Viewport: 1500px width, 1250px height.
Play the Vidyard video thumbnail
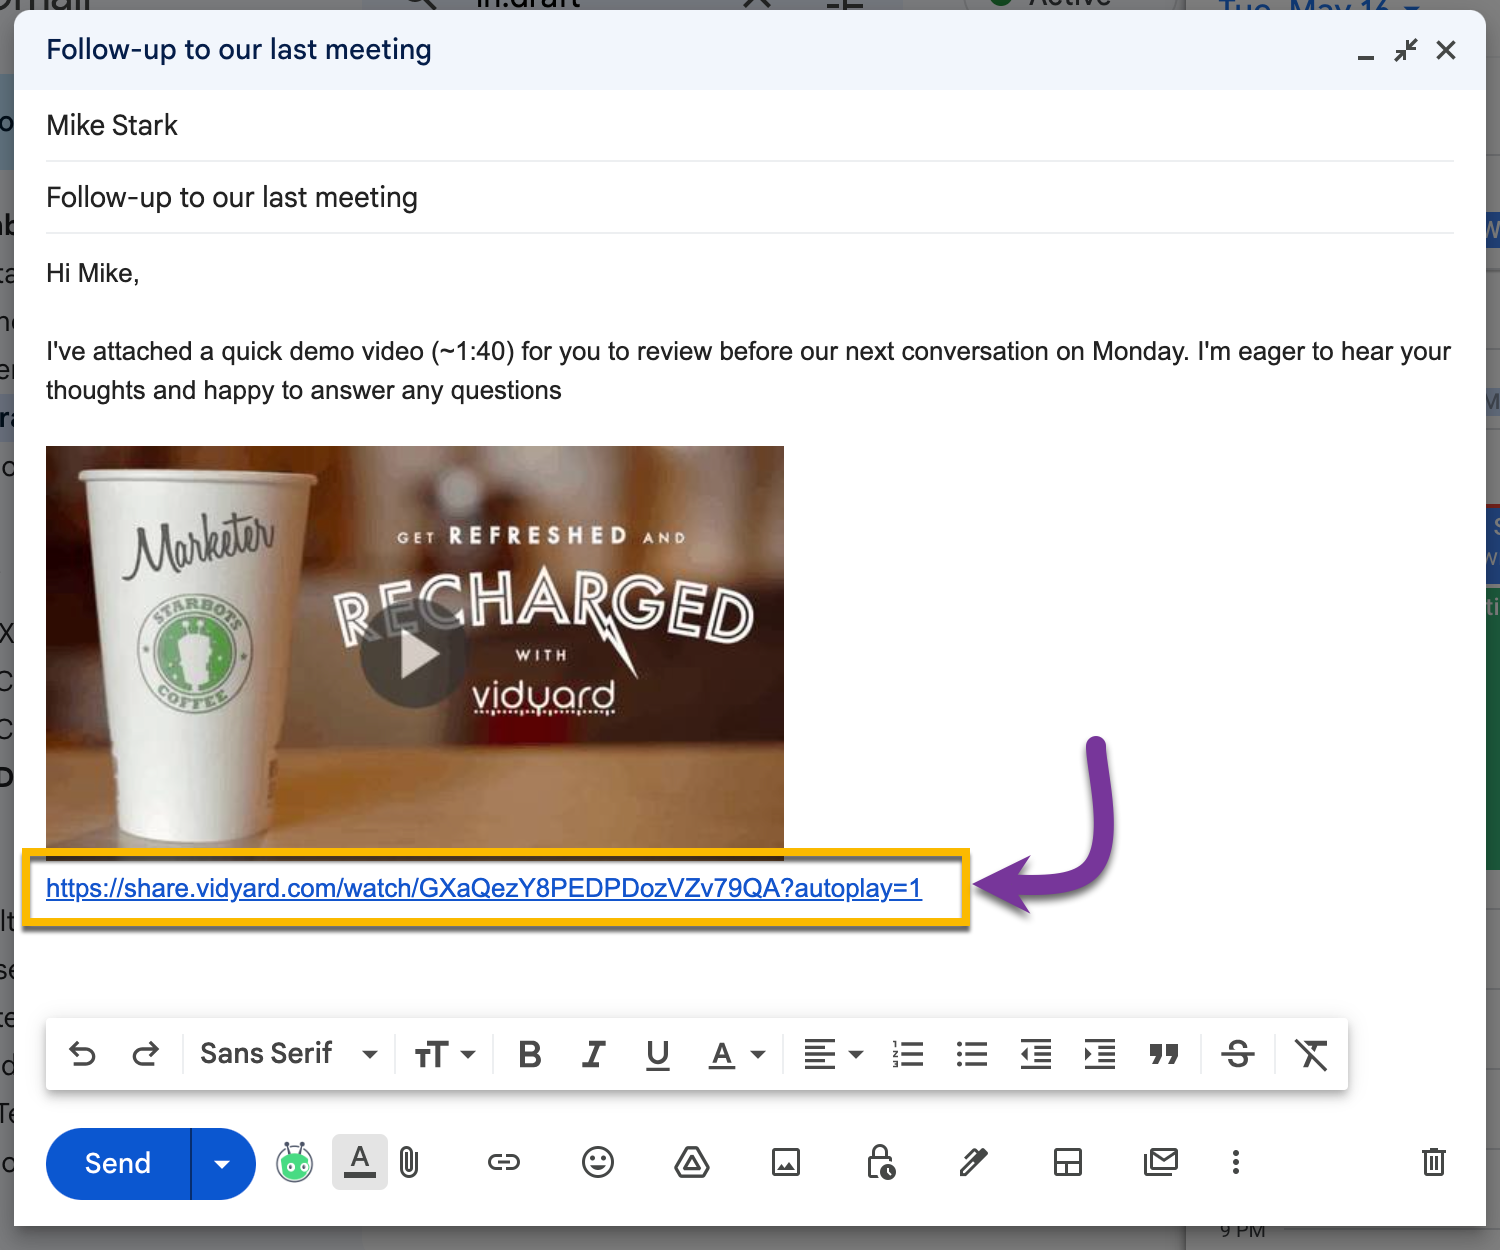coord(415,656)
